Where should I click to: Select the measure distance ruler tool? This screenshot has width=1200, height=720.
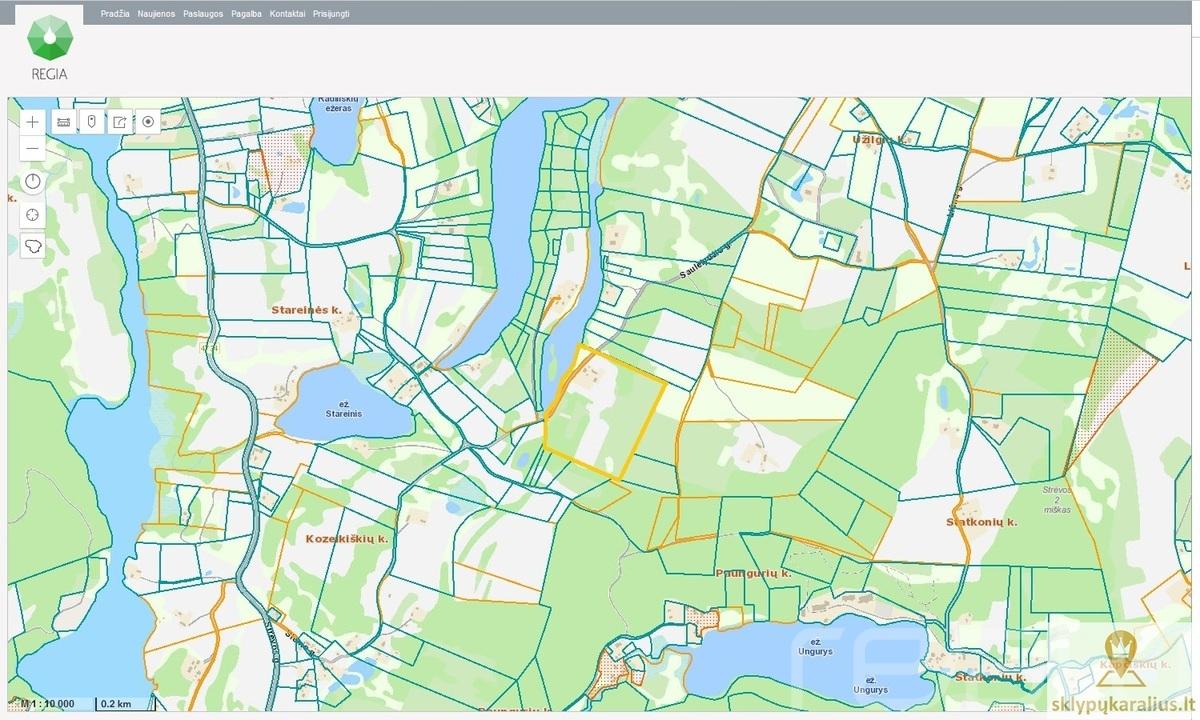click(x=63, y=122)
